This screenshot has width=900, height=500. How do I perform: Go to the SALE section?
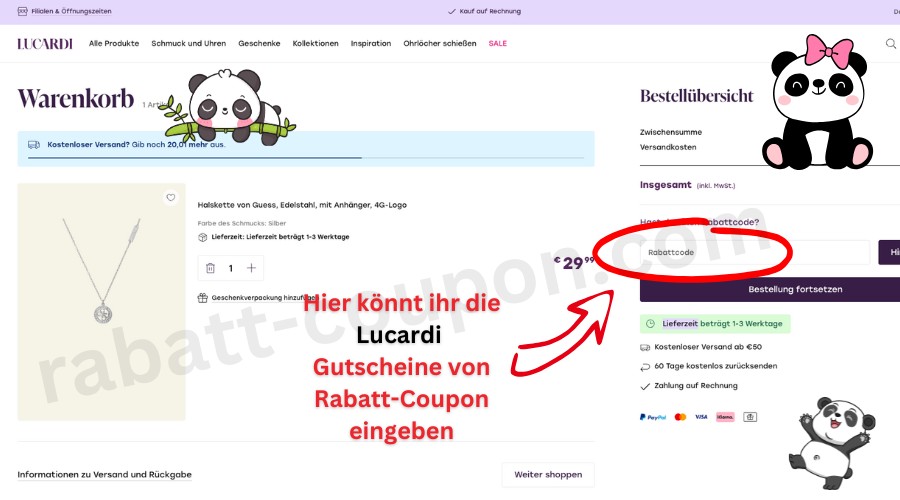tap(497, 44)
